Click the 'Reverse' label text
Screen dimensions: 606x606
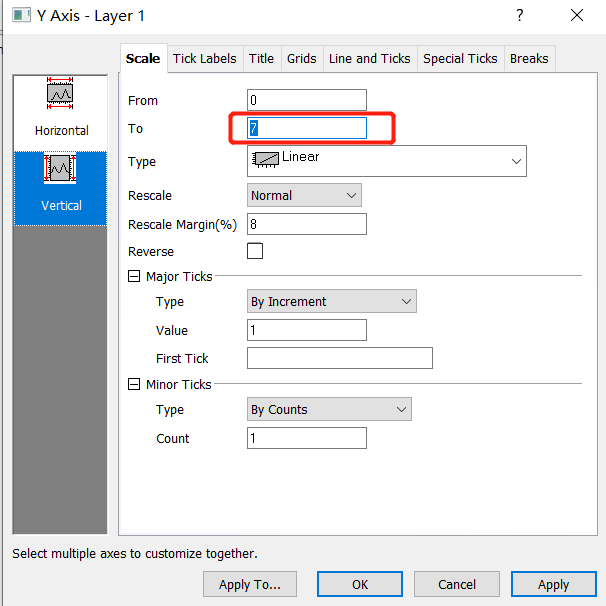click(151, 252)
